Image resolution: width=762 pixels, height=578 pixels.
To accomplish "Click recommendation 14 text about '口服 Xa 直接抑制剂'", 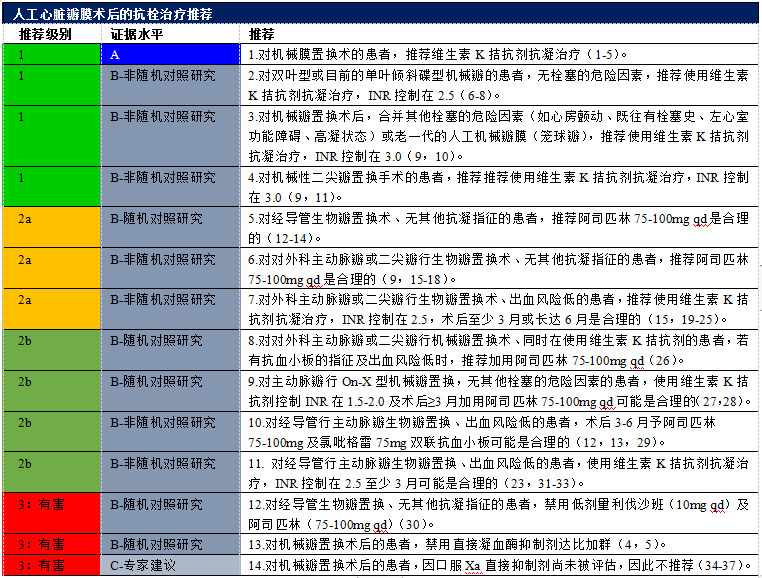I will [500, 565].
